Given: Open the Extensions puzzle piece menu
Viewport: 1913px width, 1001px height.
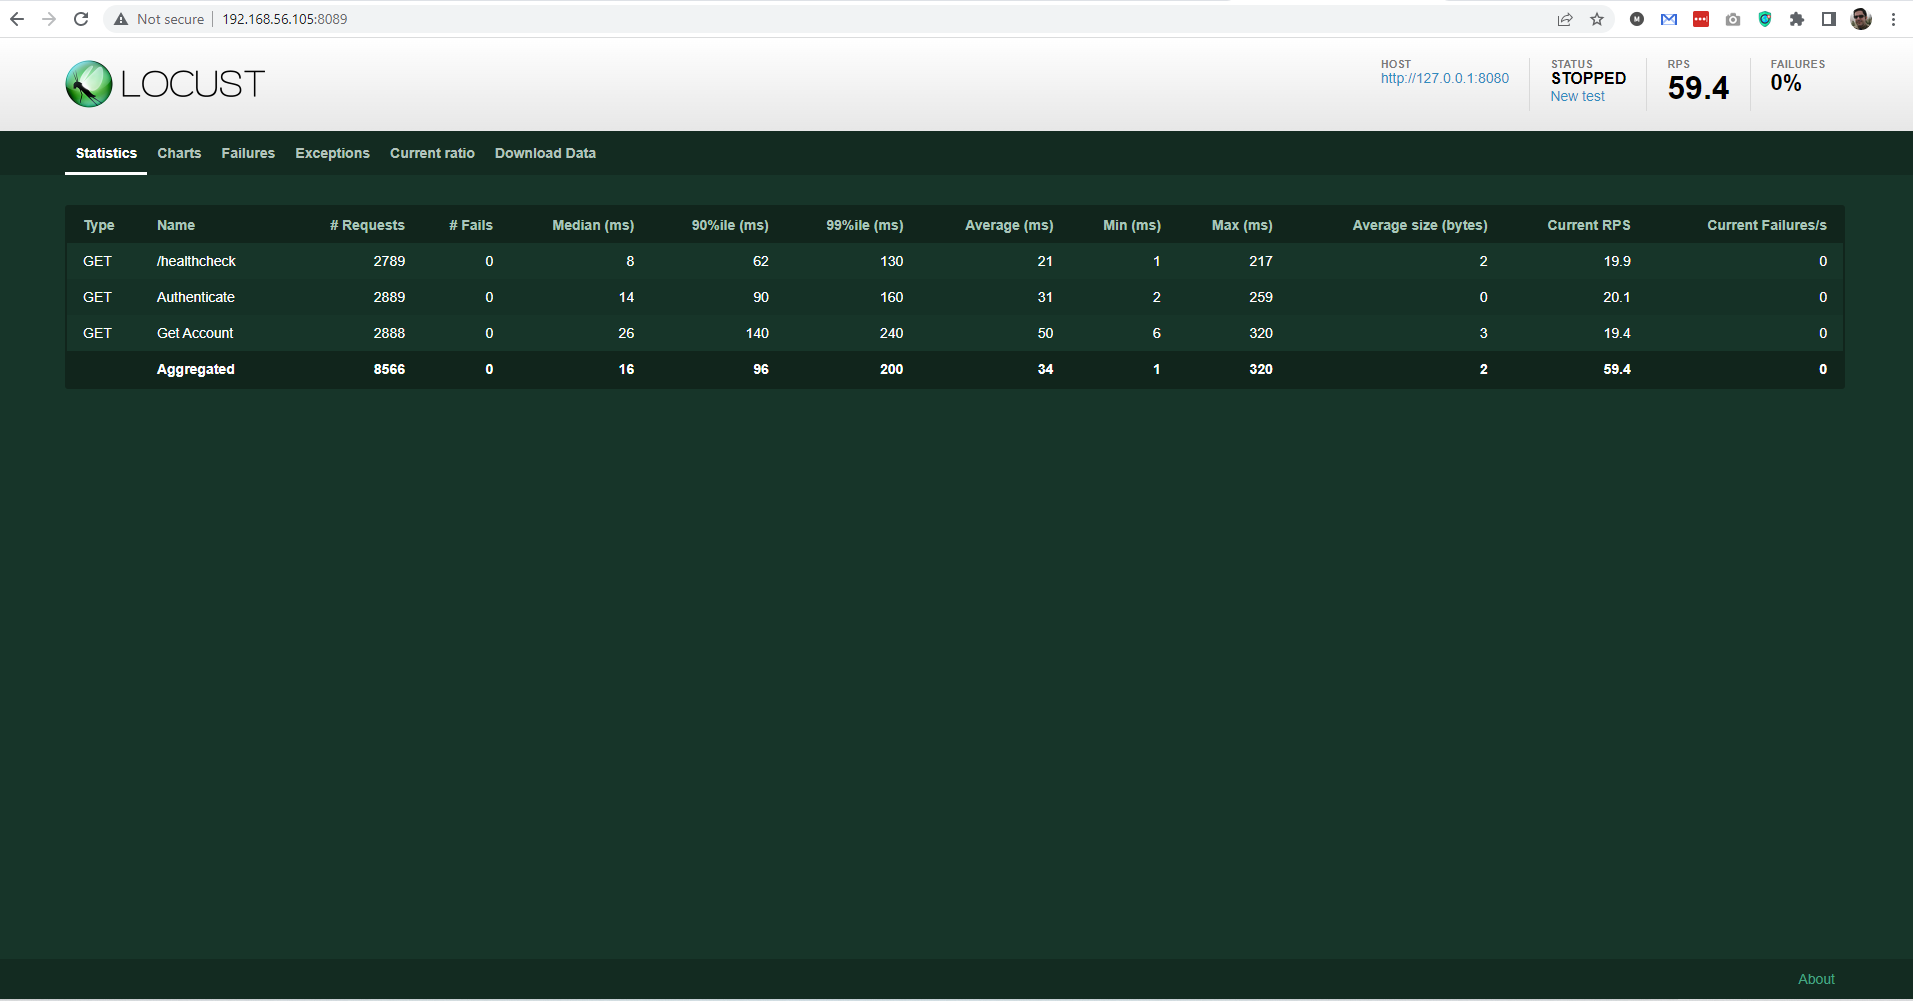Looking at the screenshot, I should pos(1797,19).
